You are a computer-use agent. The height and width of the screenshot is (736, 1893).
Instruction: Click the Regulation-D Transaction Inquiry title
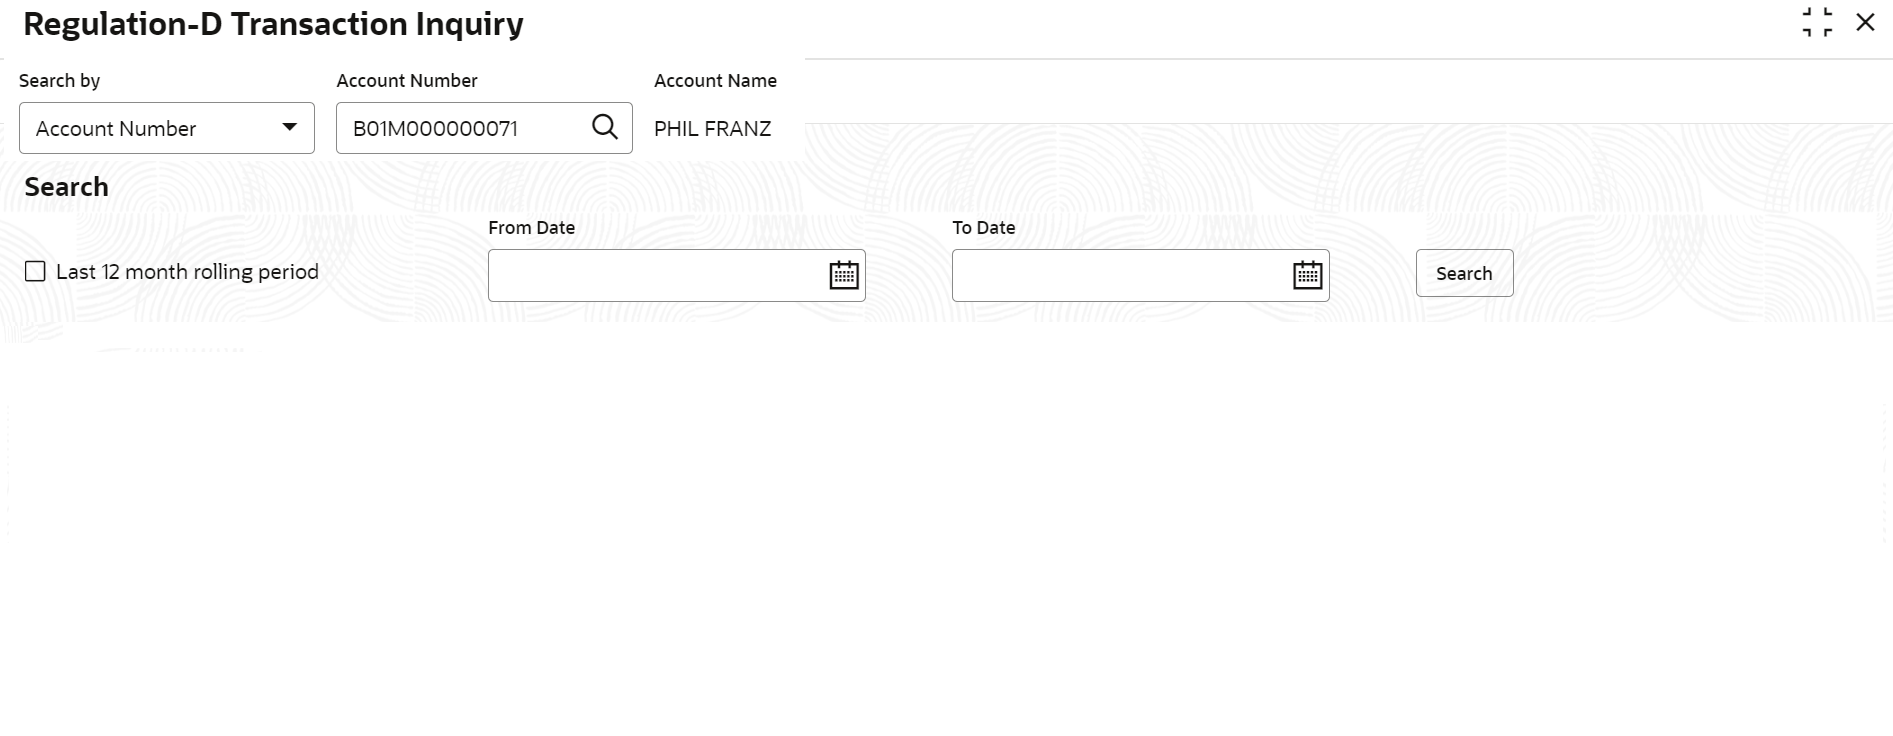(273, 24)
